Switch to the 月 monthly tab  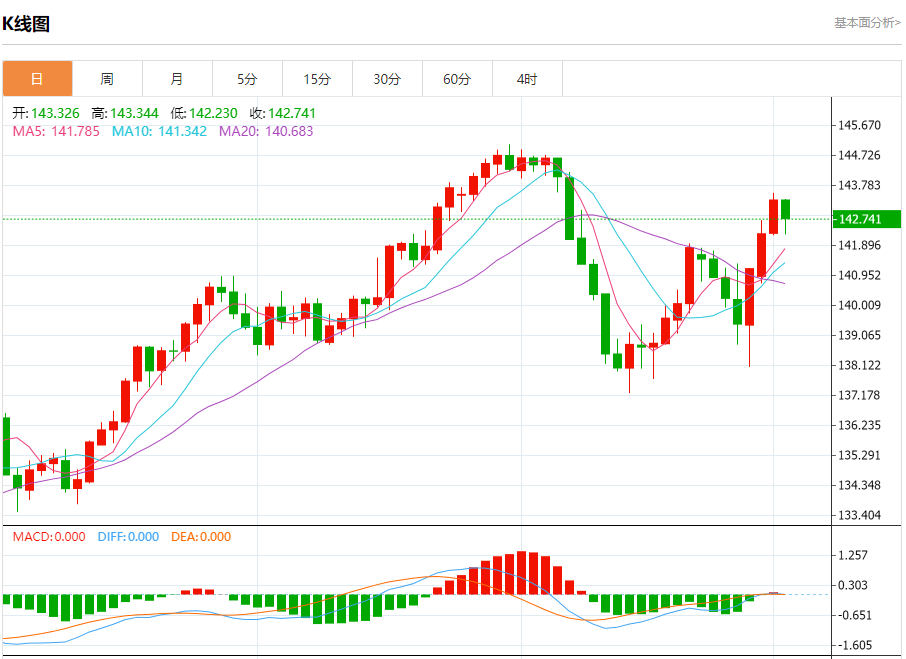click(177, 79)
